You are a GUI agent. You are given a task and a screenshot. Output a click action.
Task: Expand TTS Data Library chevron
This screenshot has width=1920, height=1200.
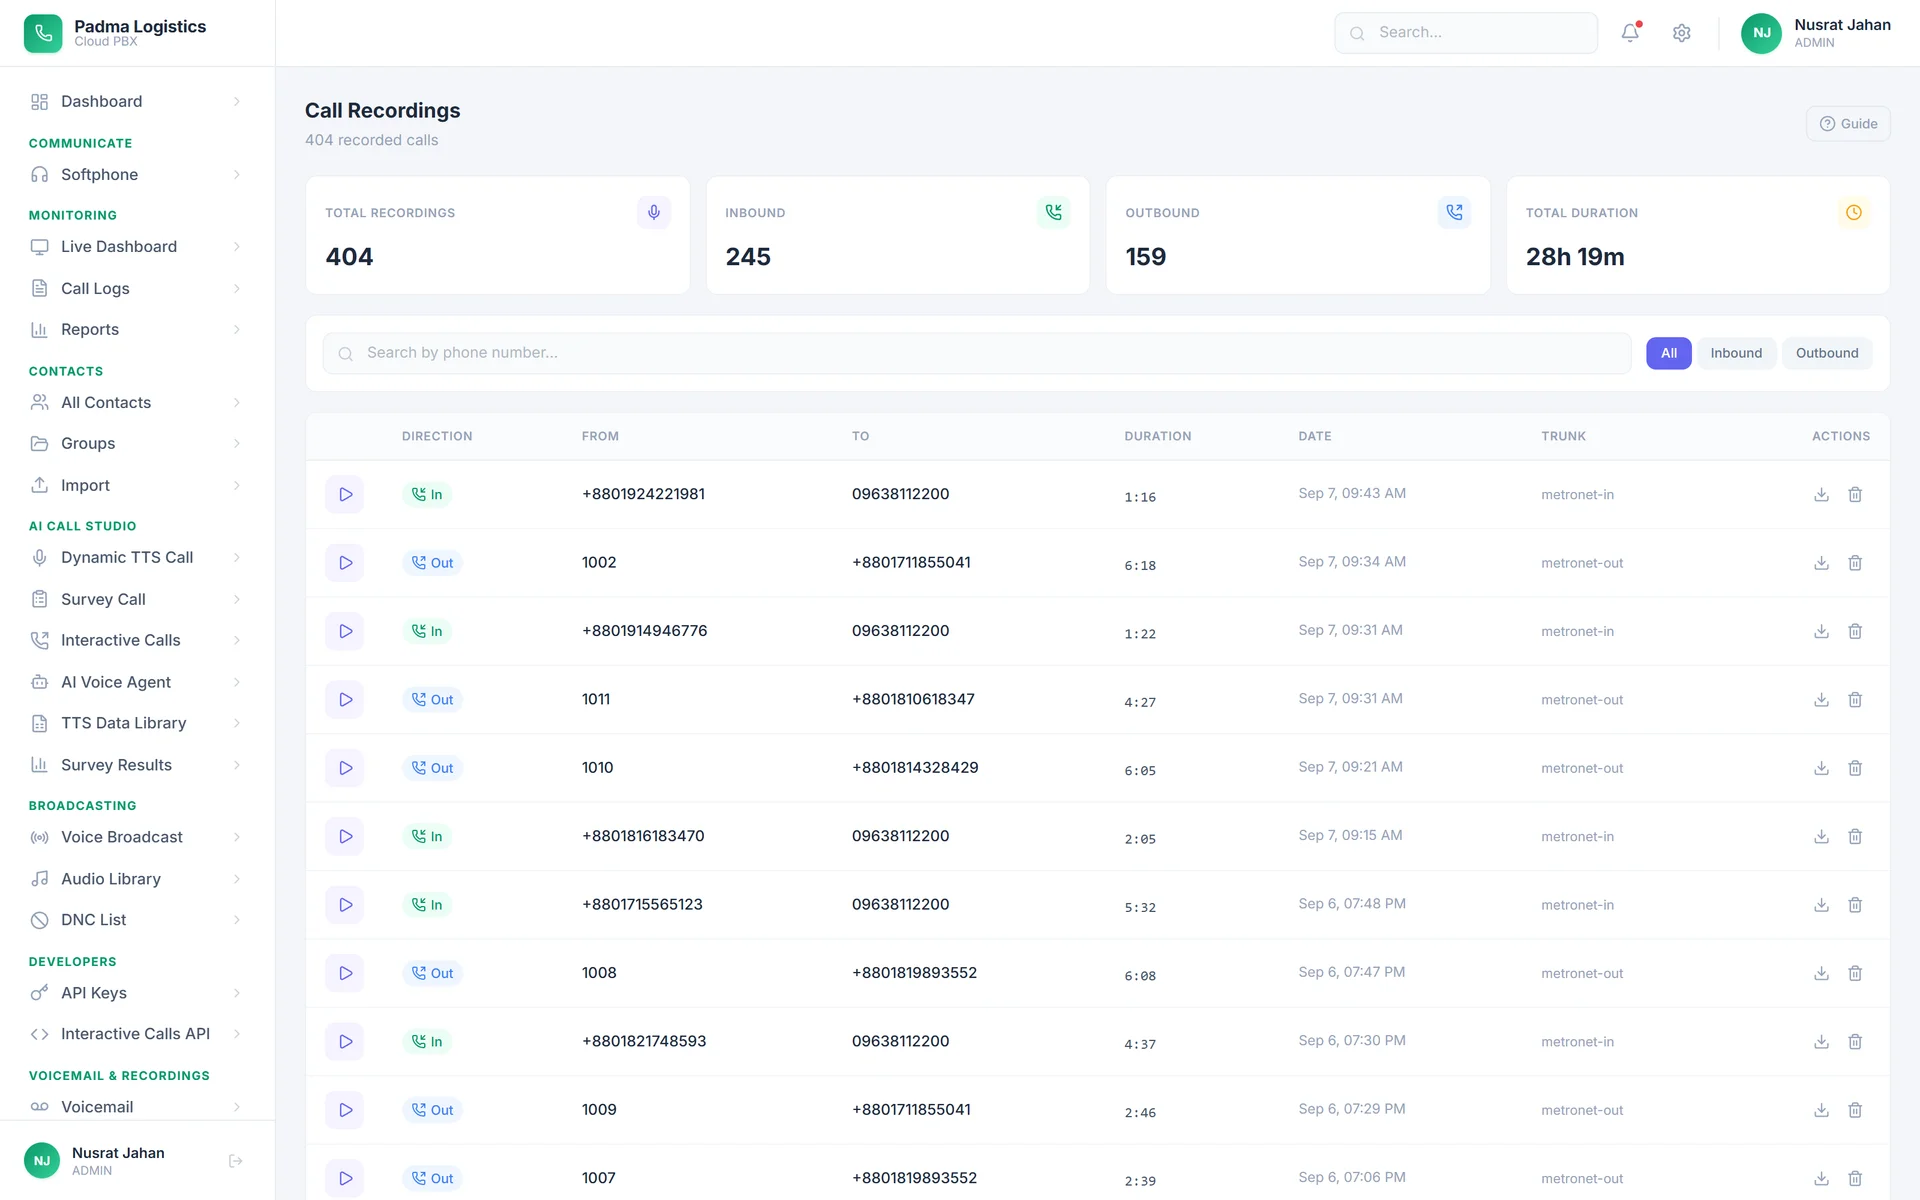pyautogui.click(x=237, y=723)
